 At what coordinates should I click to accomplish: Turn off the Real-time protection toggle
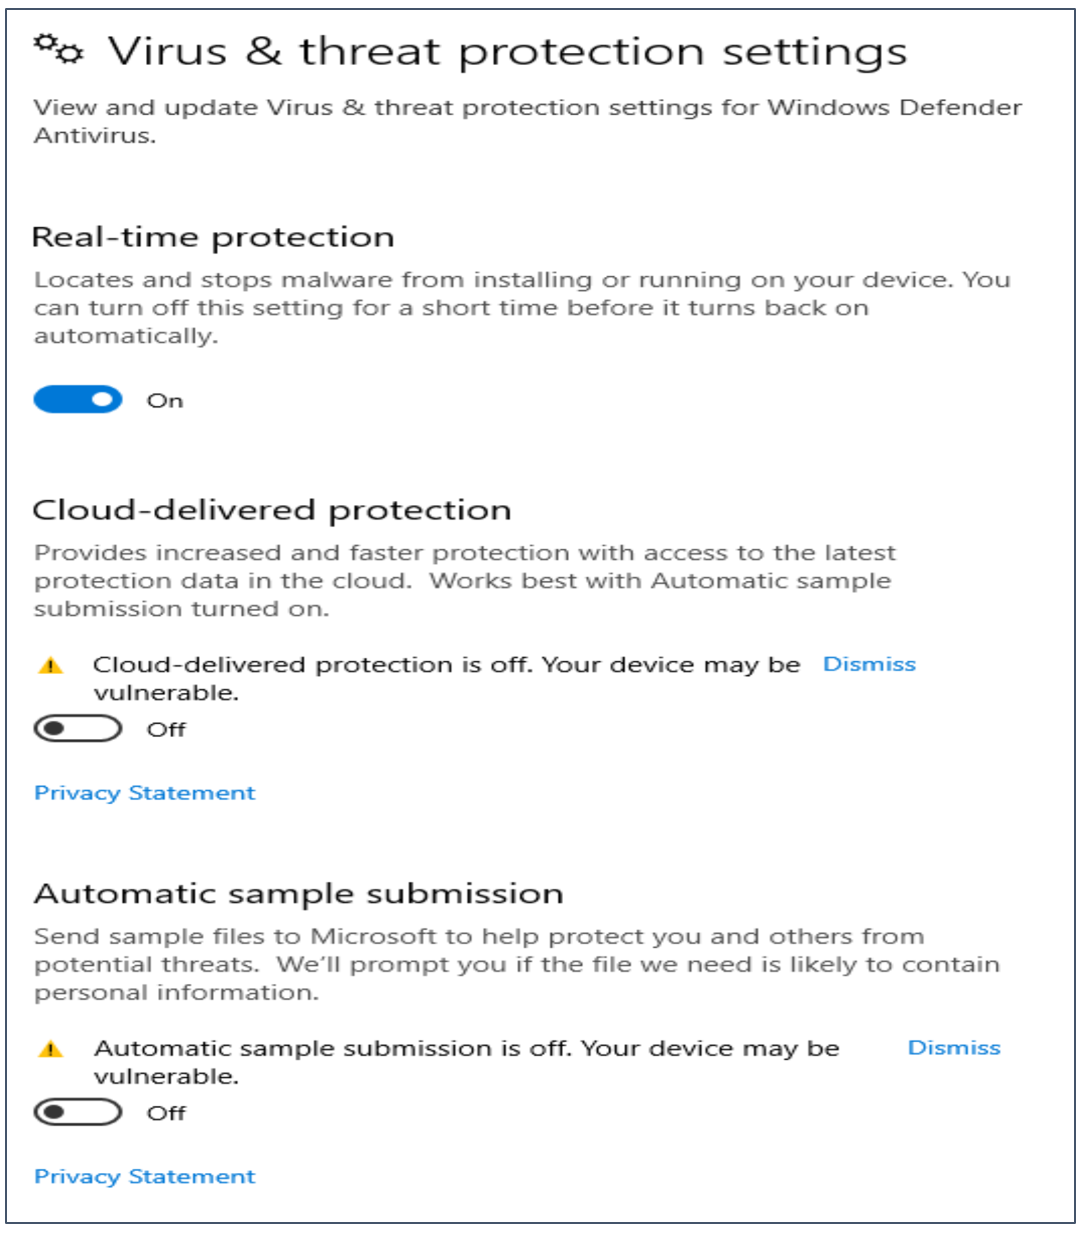[x=78, y=400]
